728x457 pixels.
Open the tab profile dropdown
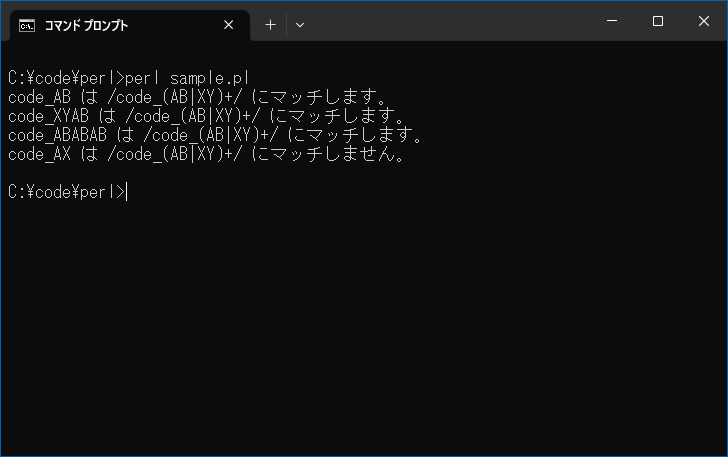tap(300, 25)
